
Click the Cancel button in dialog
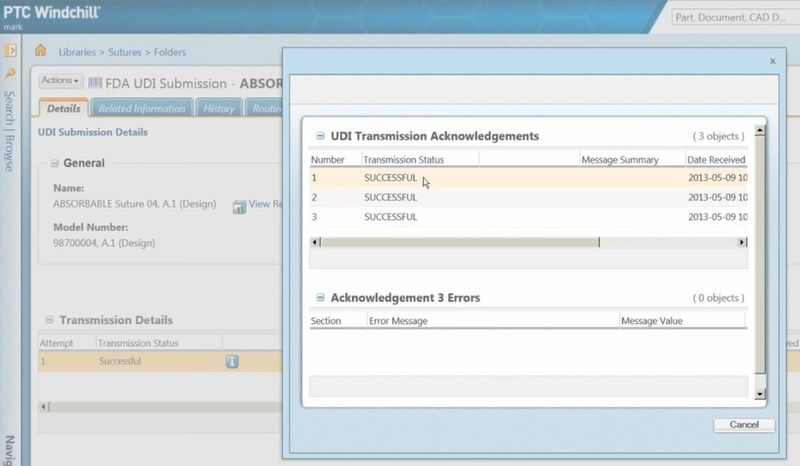tap(744, 425)
